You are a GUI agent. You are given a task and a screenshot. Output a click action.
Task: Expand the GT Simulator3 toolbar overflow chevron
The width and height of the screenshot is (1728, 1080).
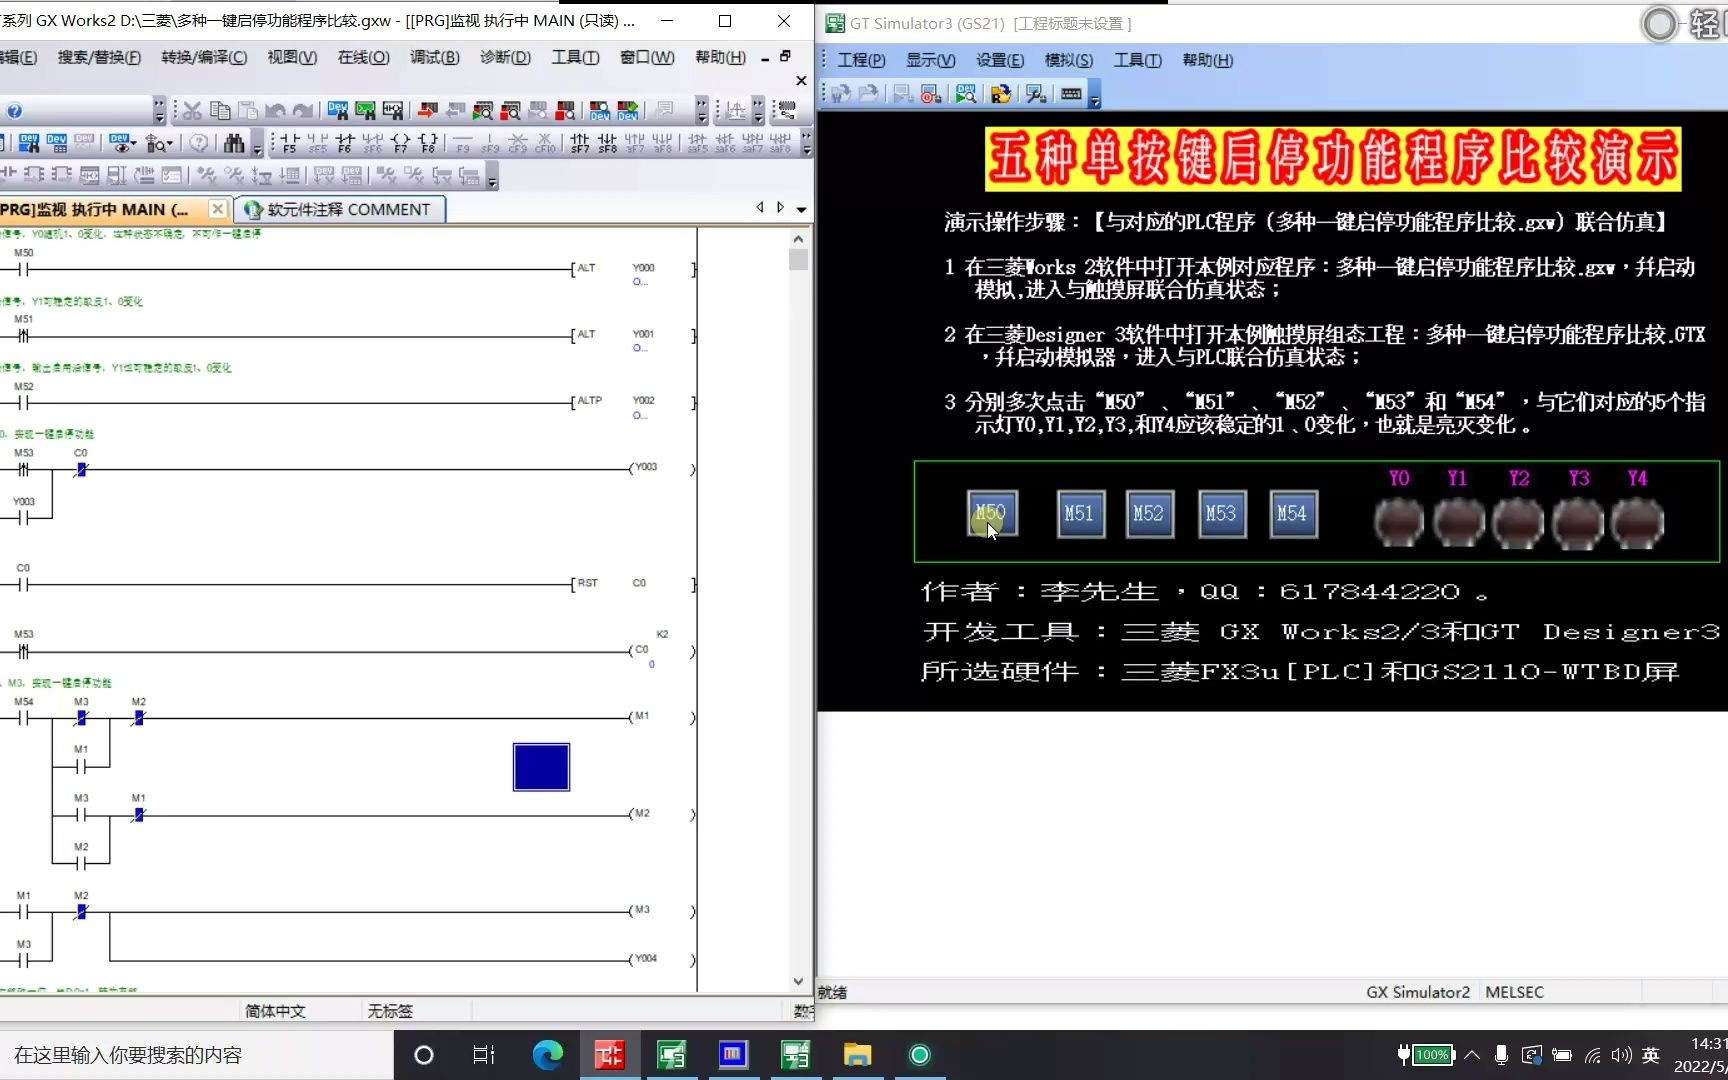(x=1094, y=100)
